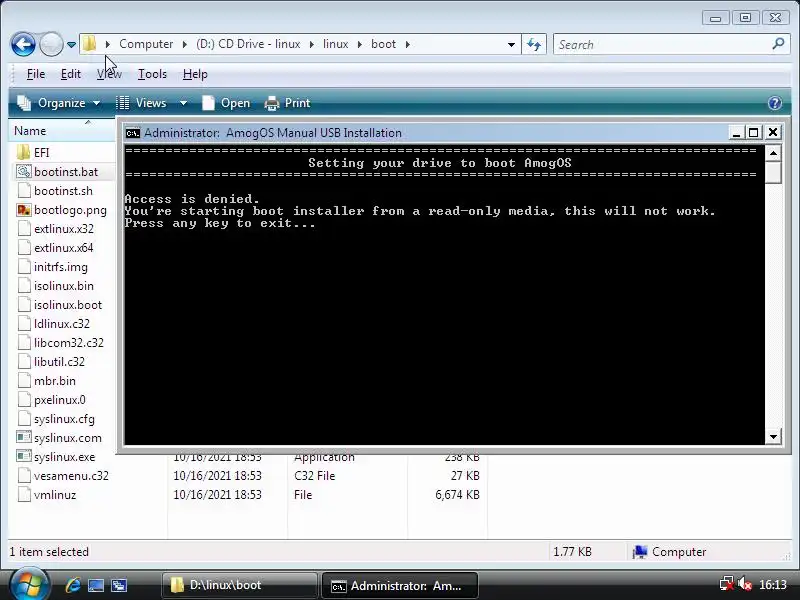Click Show Desktop in Quick Launch

[x=95, y=585]
